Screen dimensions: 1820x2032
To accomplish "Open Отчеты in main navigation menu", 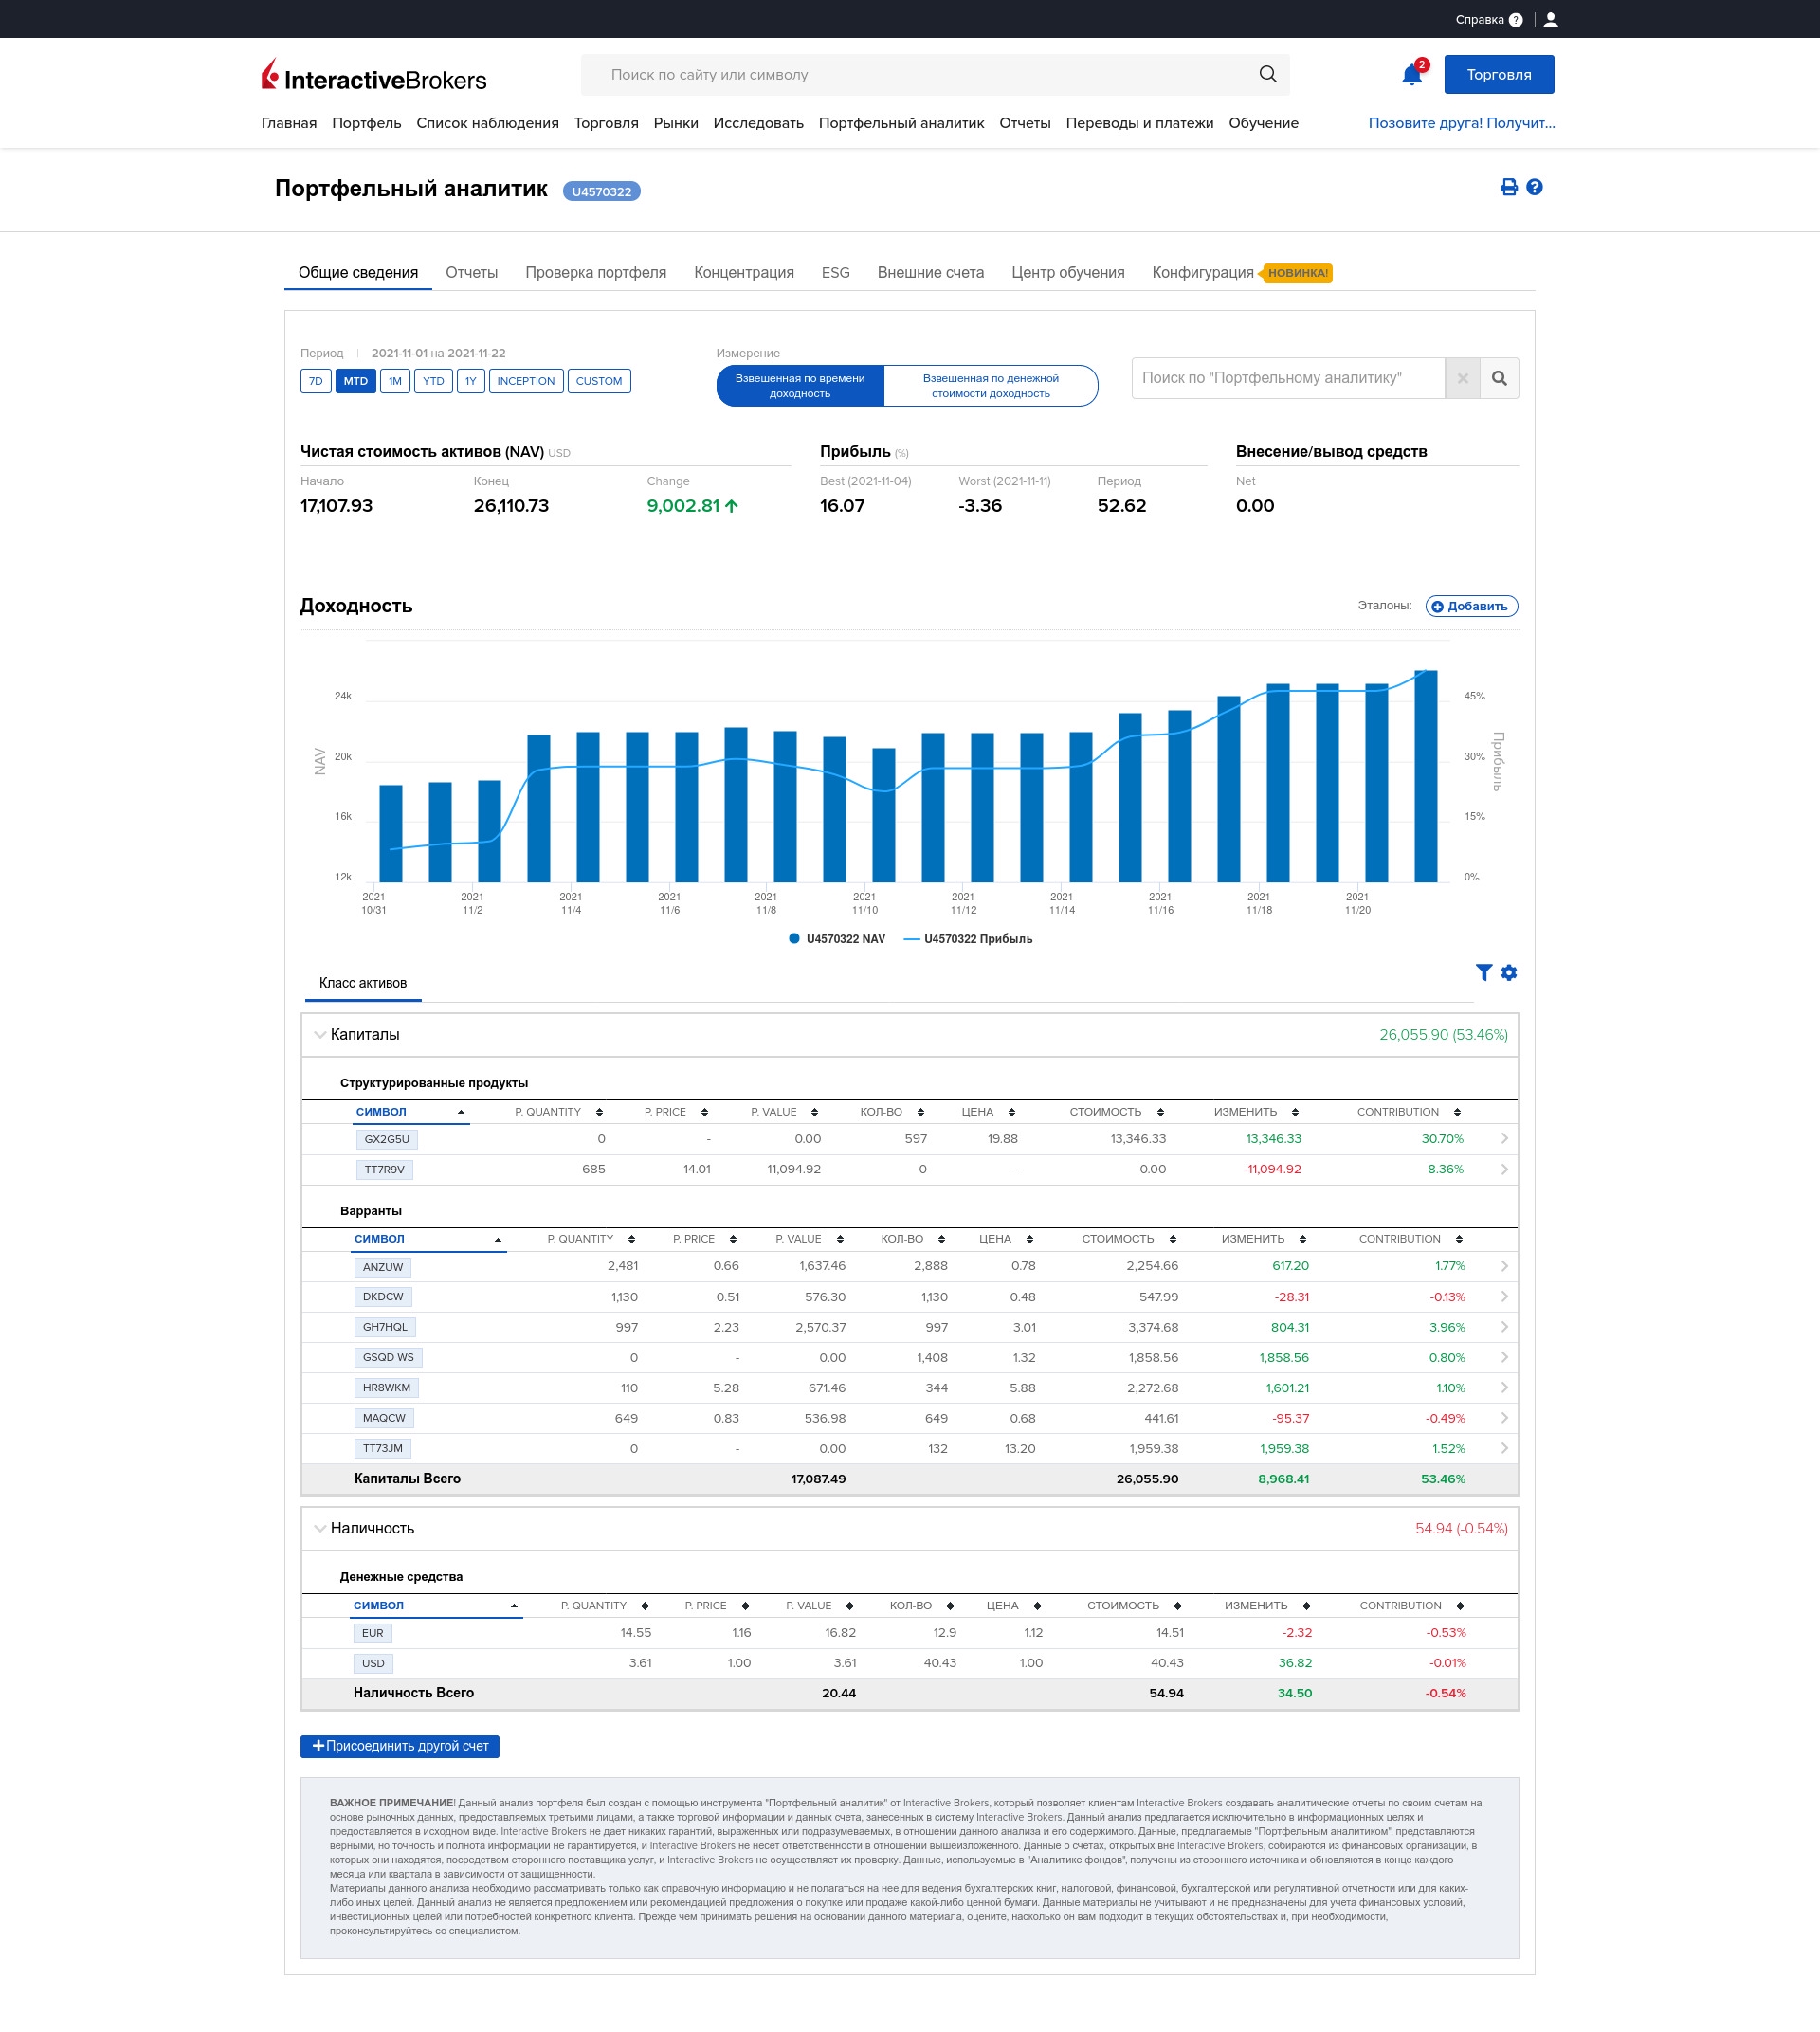I will click(x=1024, y=123).
